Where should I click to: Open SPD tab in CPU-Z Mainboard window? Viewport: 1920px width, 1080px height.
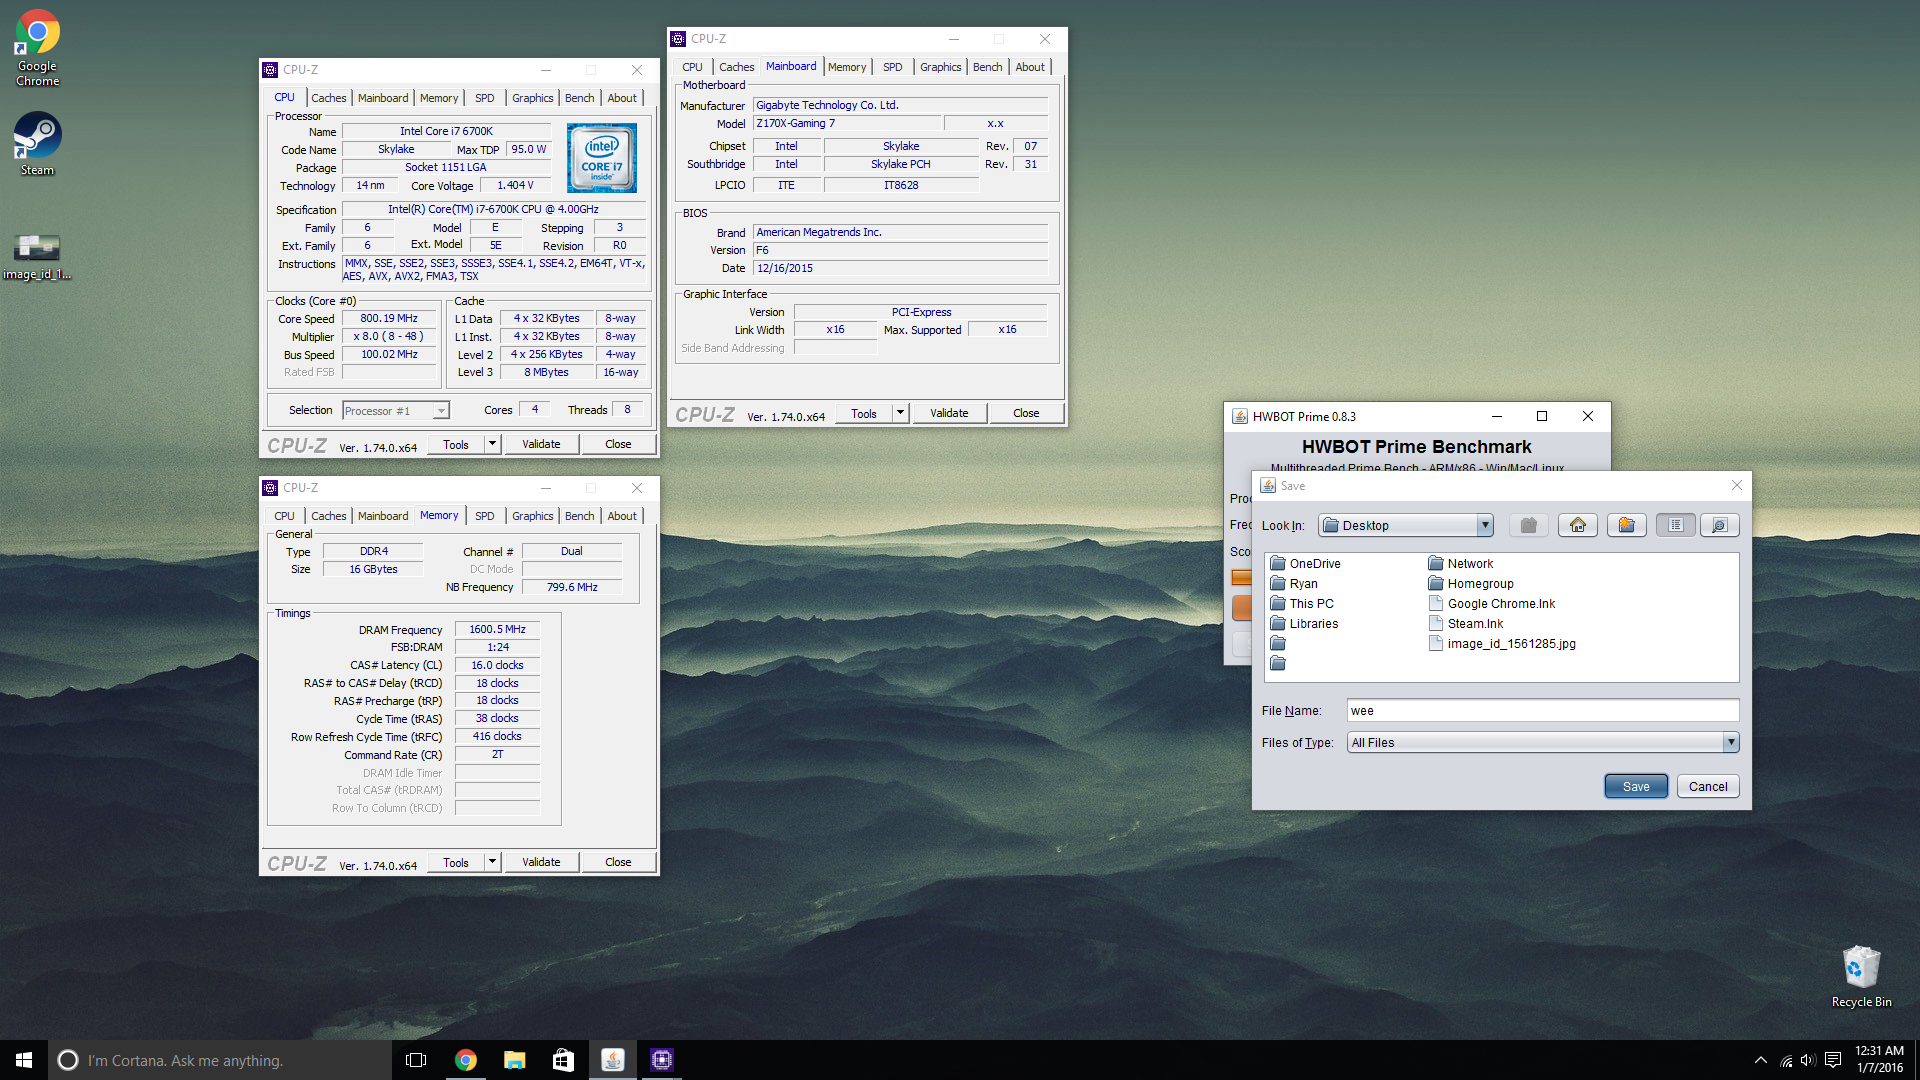pyautogui.click(x=892, y=67)
